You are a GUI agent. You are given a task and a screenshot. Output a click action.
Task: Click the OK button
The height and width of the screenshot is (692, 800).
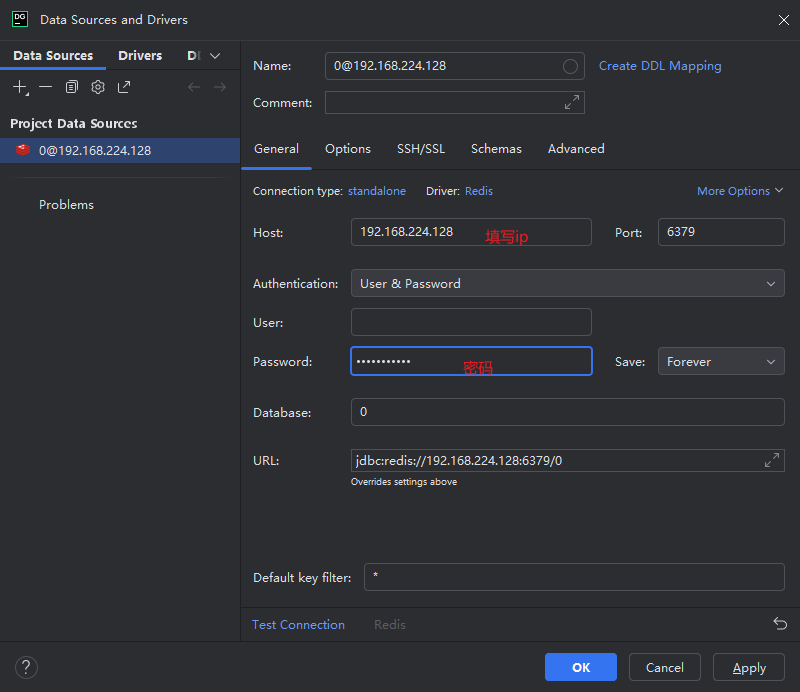coord(581,667)
